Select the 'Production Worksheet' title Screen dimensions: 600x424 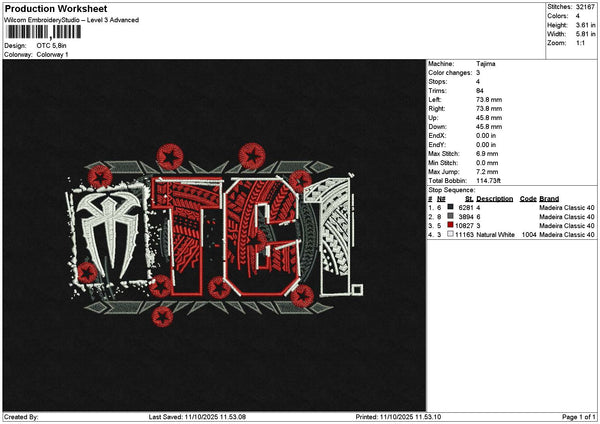[x=56, y=9]
